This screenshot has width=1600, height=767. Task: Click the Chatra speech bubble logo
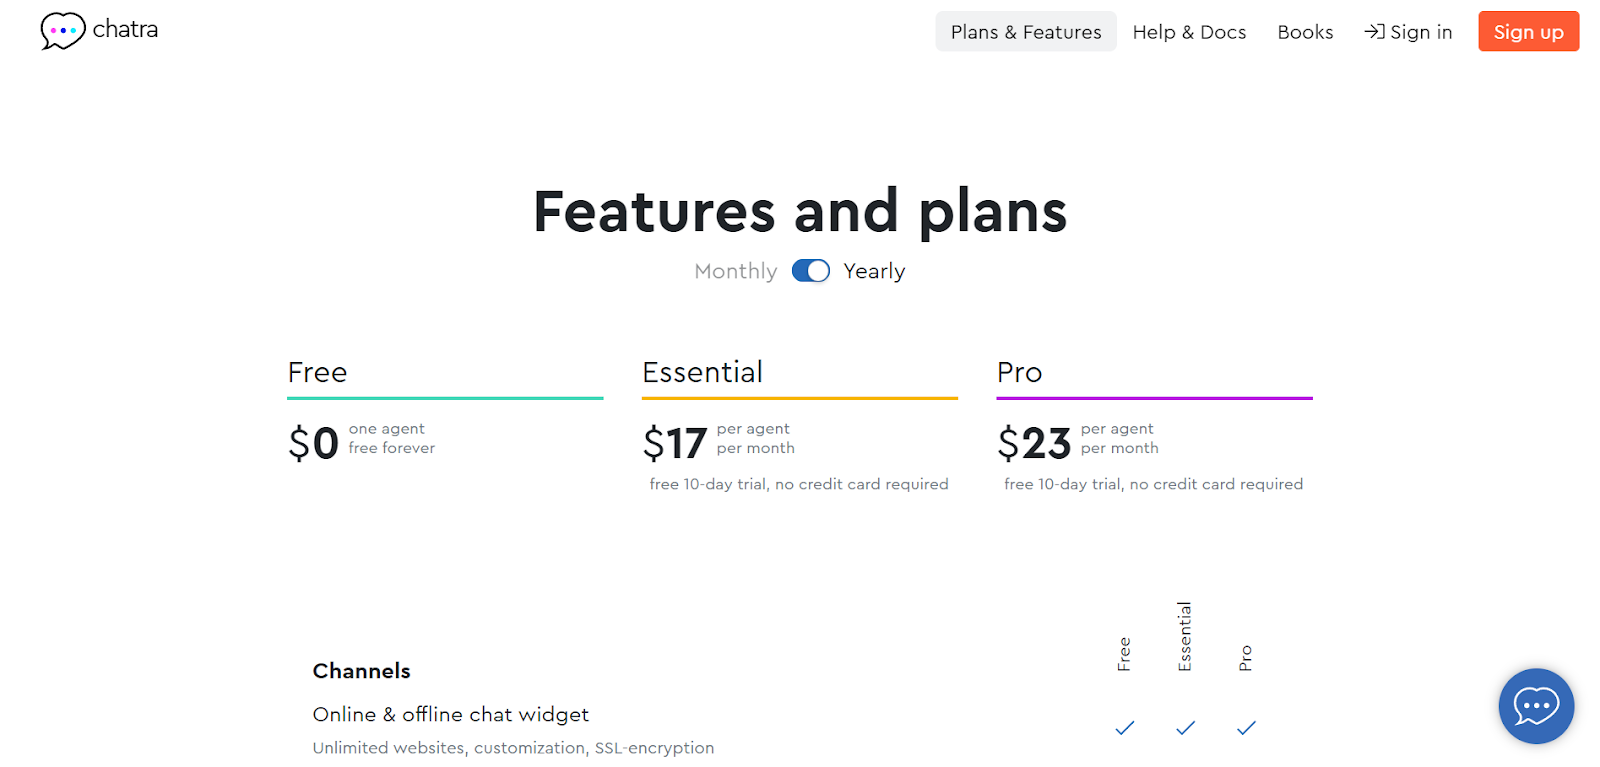pos(62,31)
